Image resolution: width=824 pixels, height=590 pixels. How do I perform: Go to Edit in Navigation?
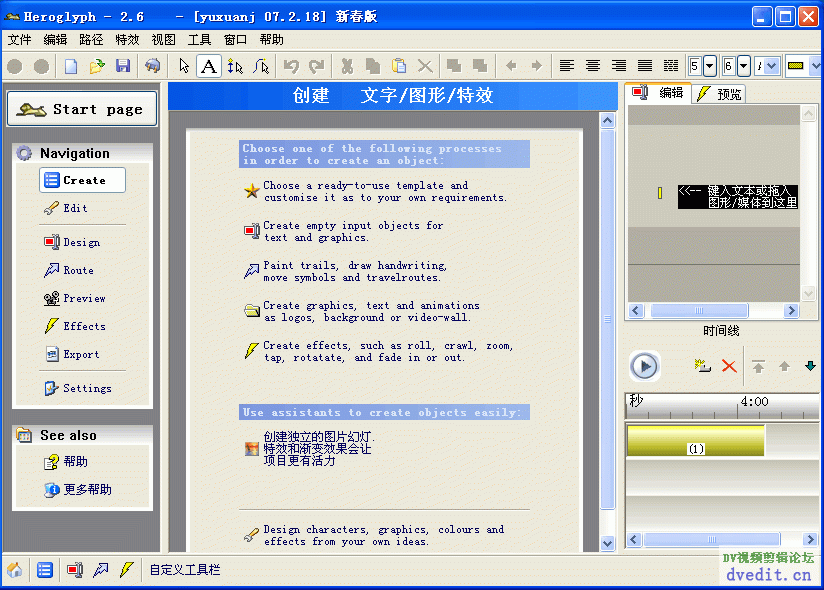coord(66,208)
